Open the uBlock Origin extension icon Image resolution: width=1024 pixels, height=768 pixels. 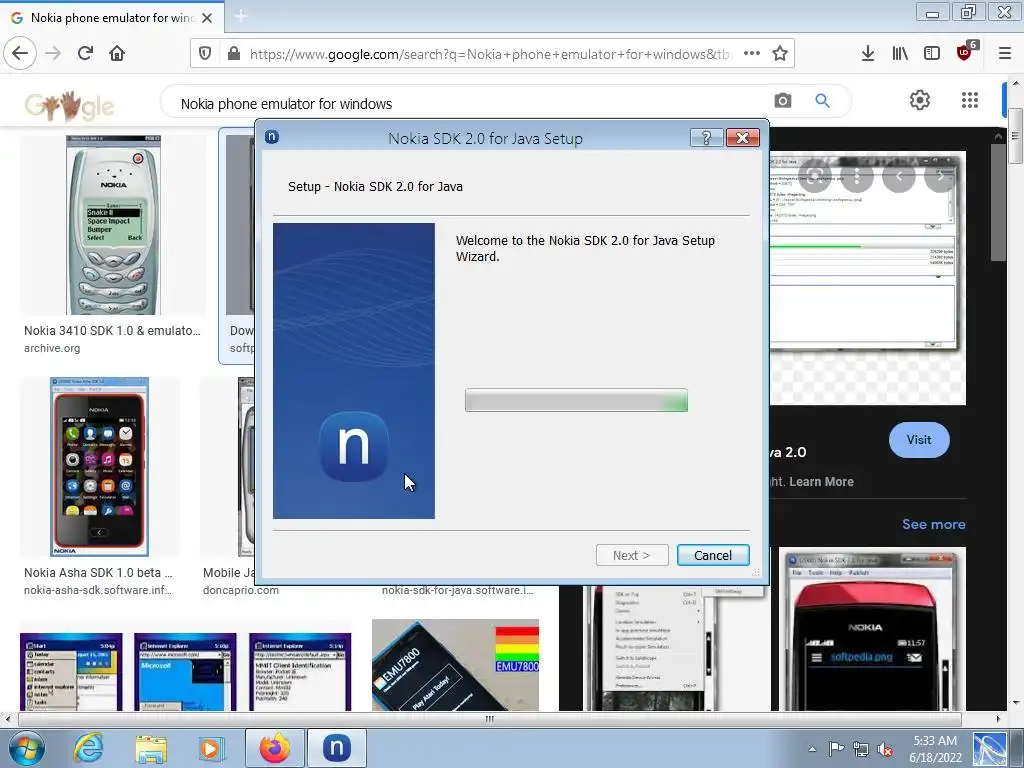click(965, 52)
